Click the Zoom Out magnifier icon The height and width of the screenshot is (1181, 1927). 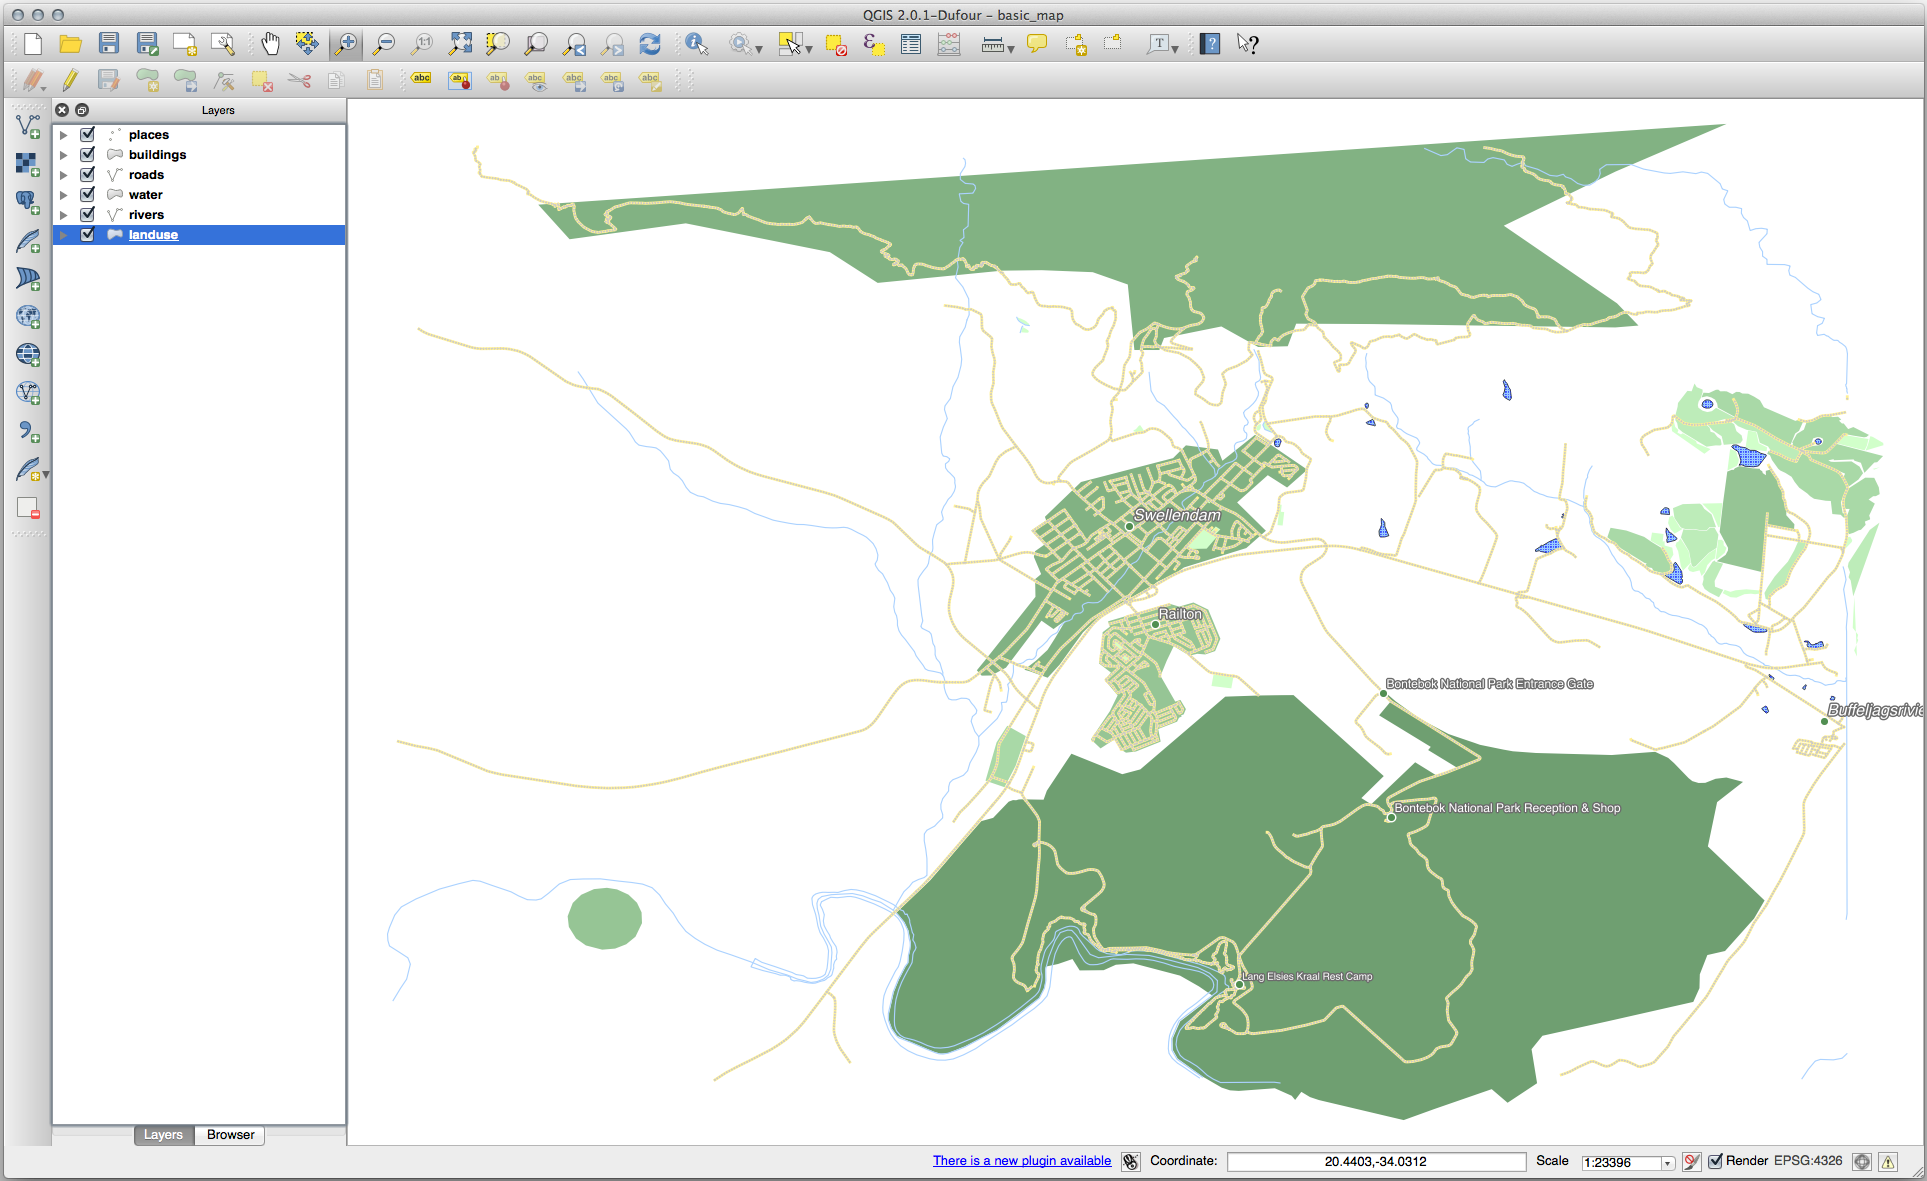pyautogui.click(x=383, y=43)
